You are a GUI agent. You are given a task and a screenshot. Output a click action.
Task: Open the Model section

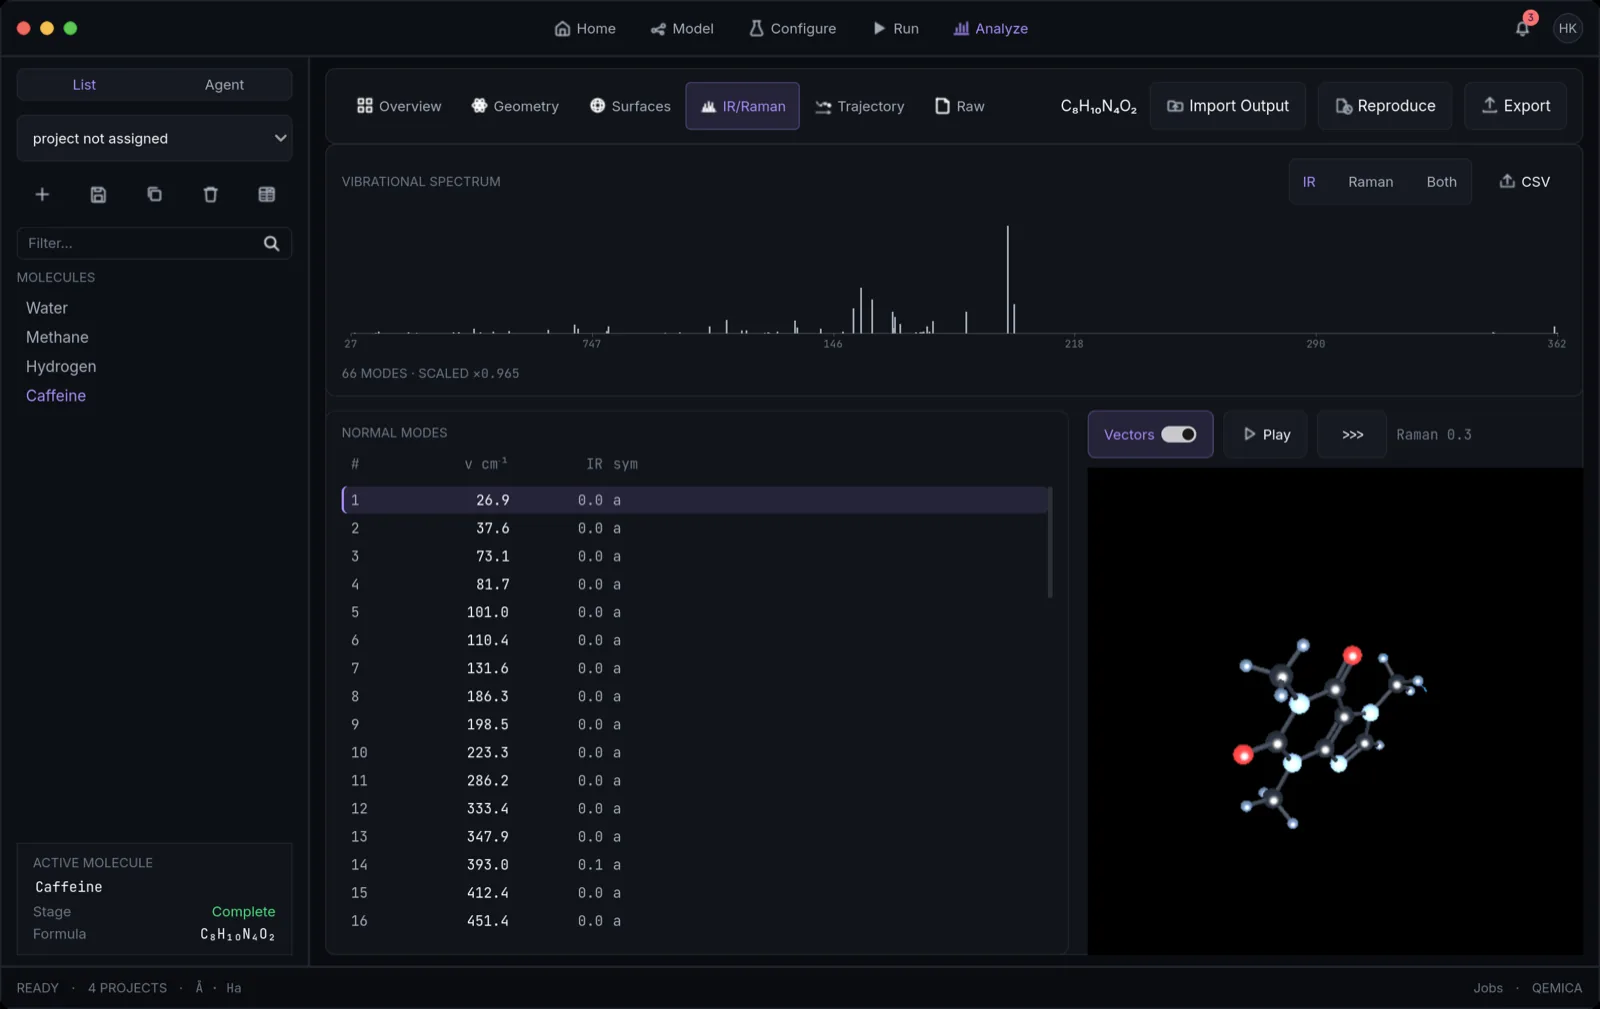click(682, 28)
